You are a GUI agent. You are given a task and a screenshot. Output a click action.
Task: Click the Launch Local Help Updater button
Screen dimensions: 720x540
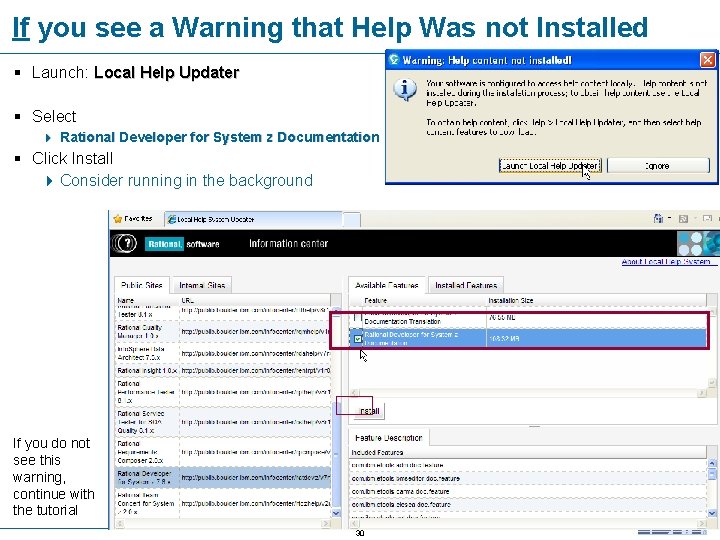(550, 166)
